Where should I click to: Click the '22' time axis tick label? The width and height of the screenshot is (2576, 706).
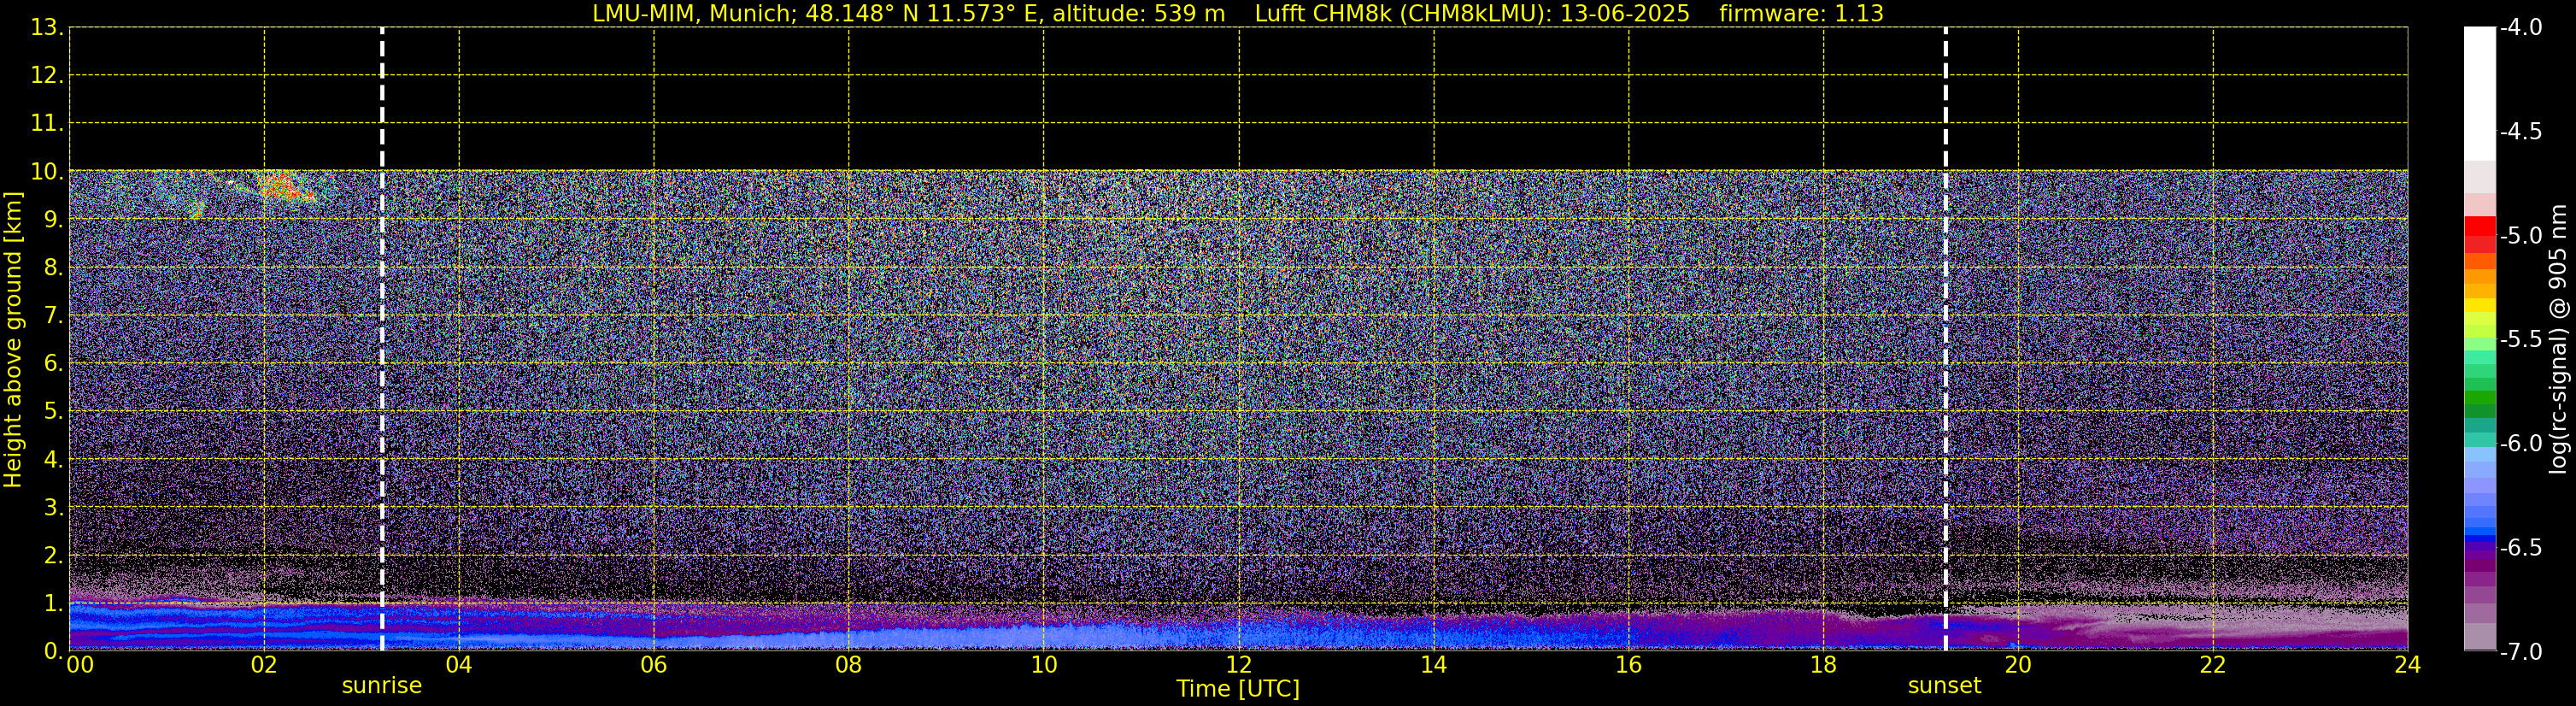[x=2213, y=665]
